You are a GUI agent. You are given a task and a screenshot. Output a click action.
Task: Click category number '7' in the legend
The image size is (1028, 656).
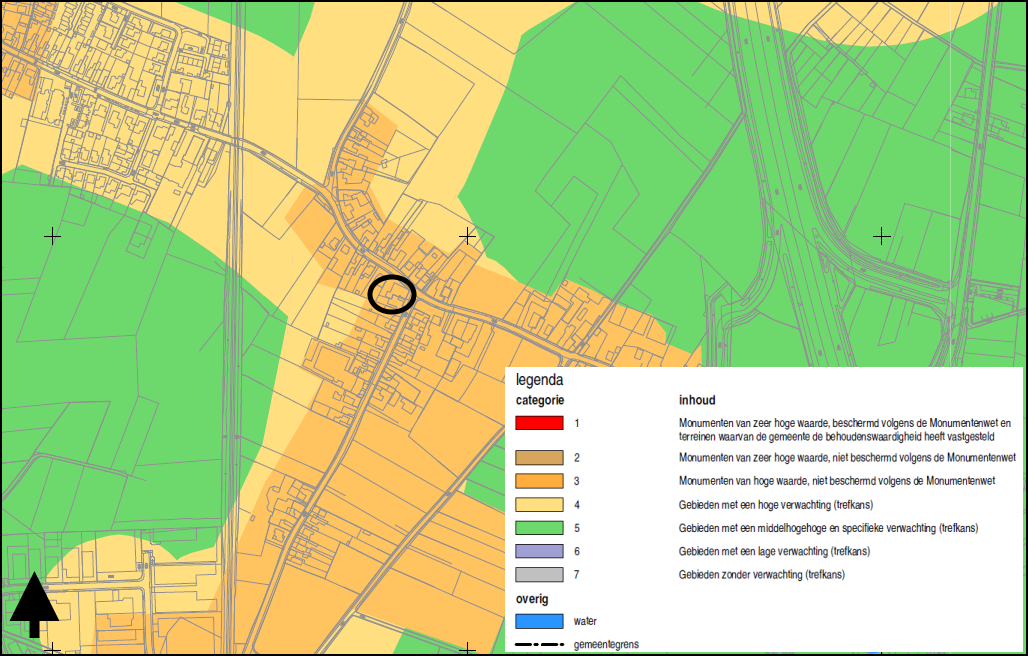[577, 575]
